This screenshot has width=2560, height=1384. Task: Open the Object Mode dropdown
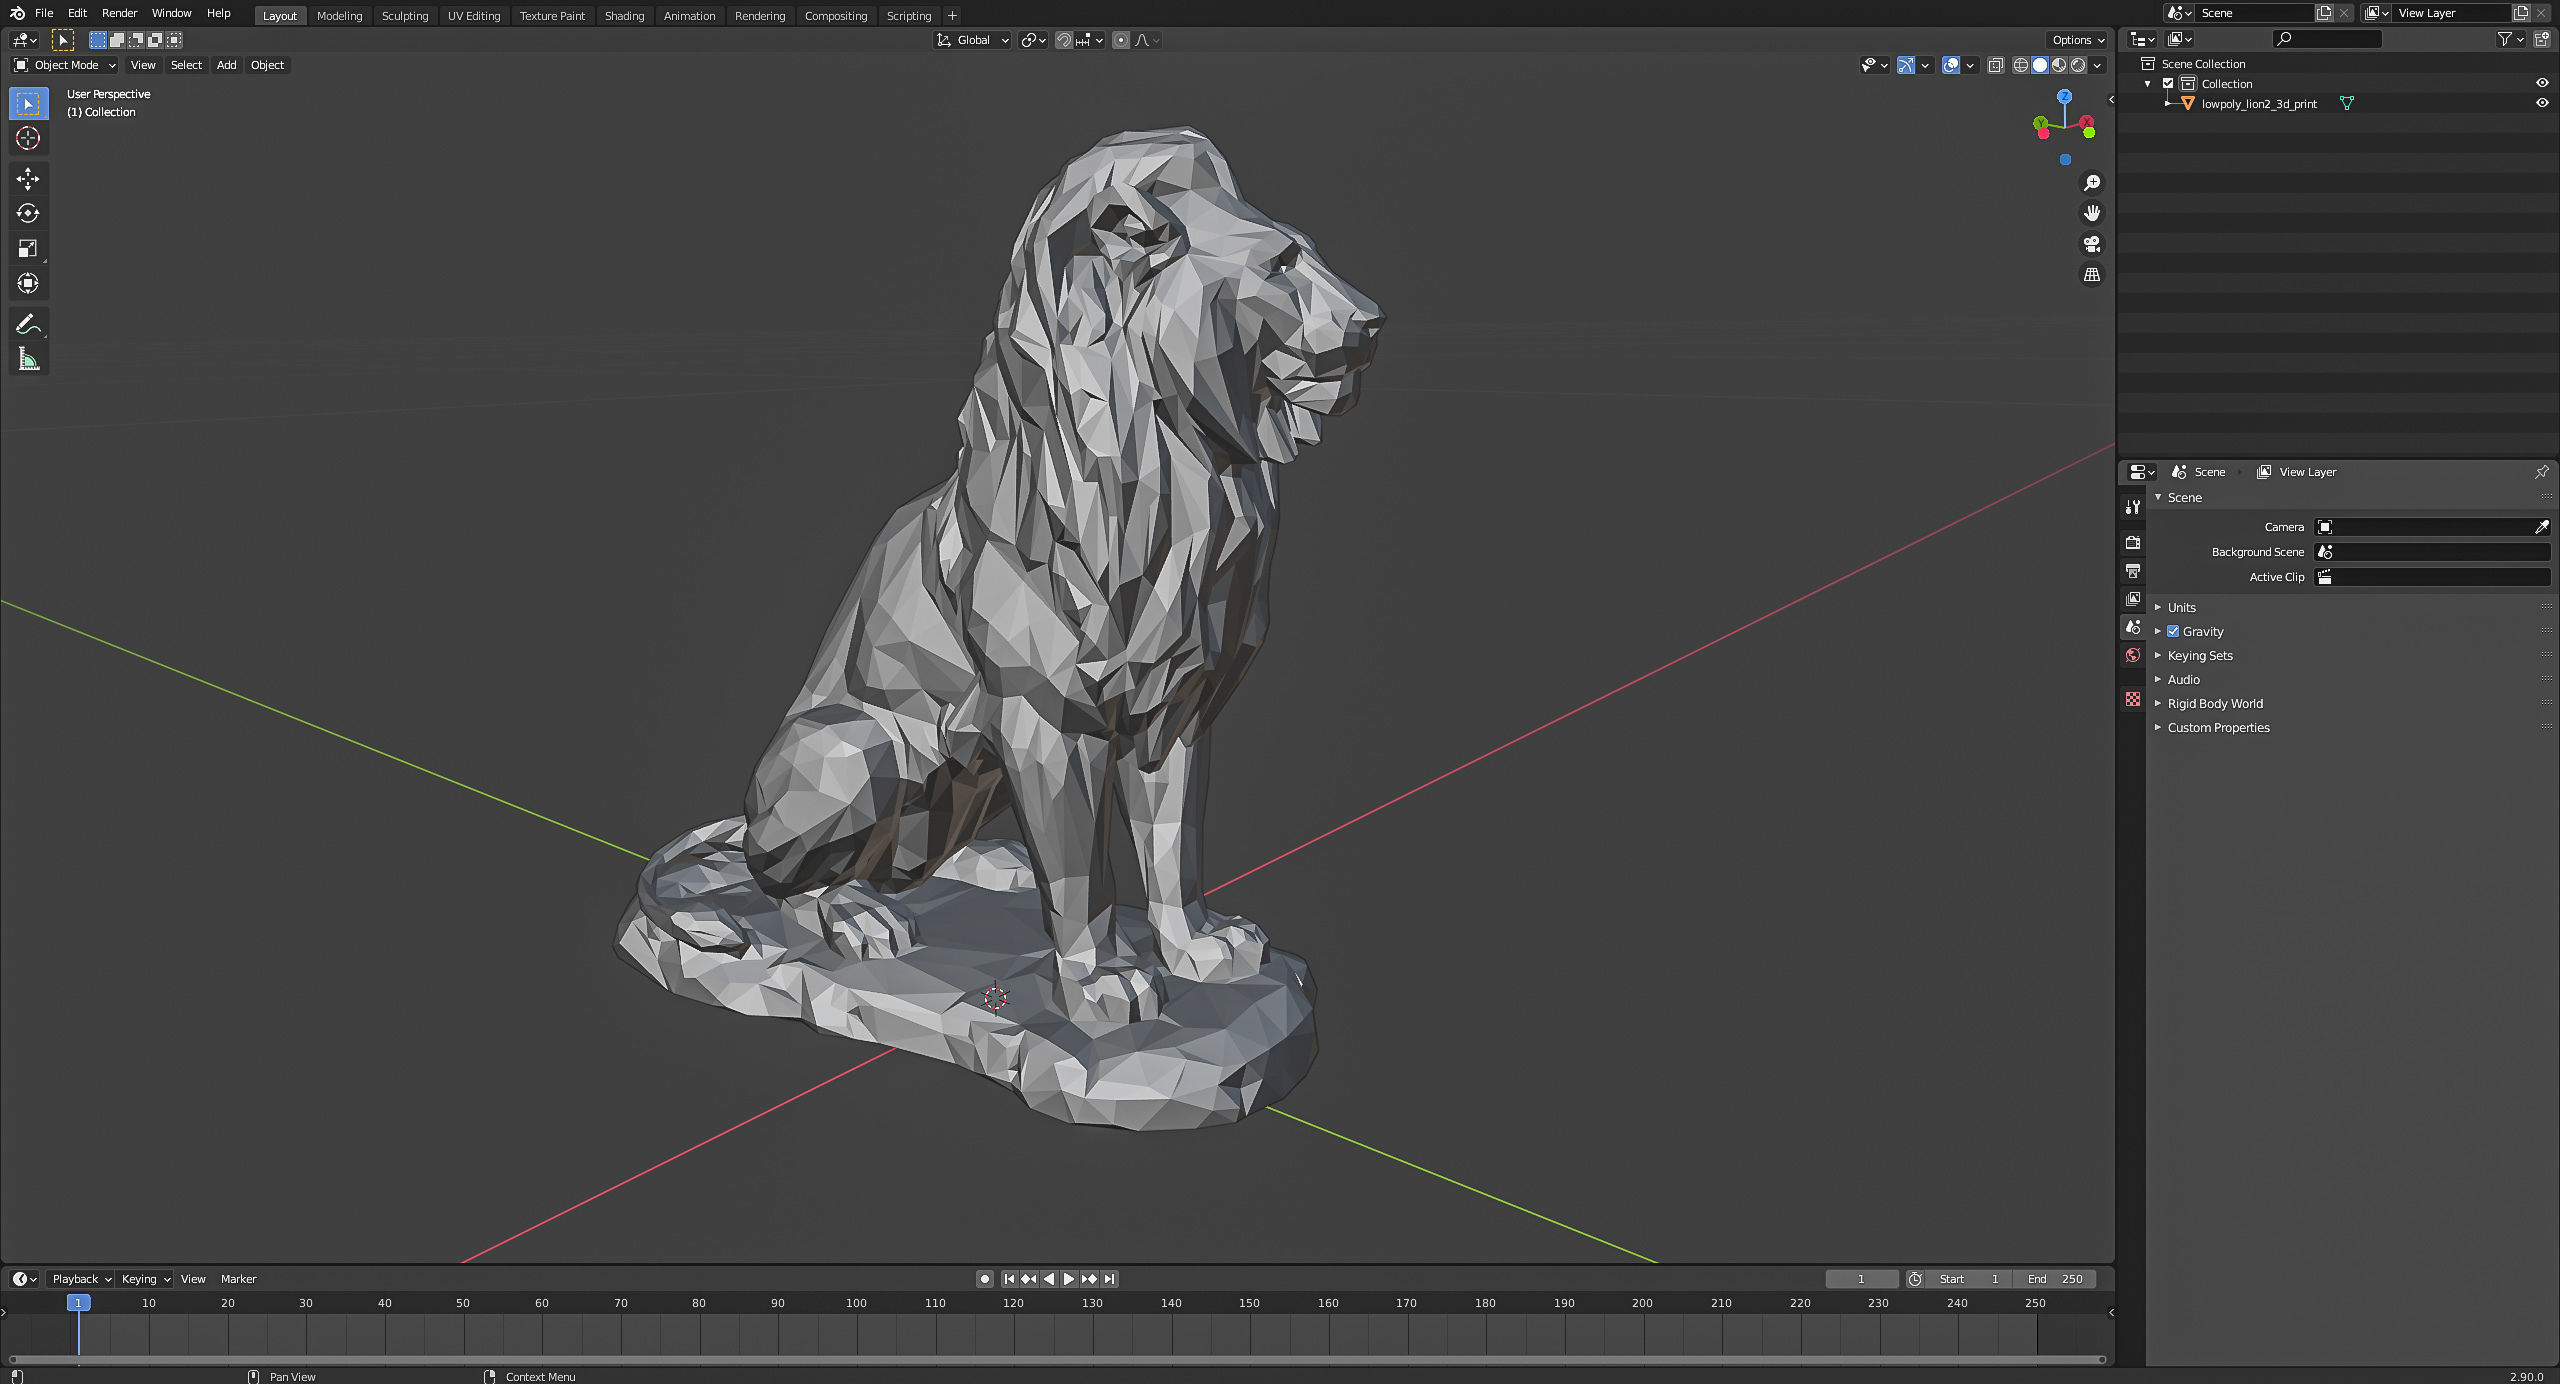[x=65, y=65]
